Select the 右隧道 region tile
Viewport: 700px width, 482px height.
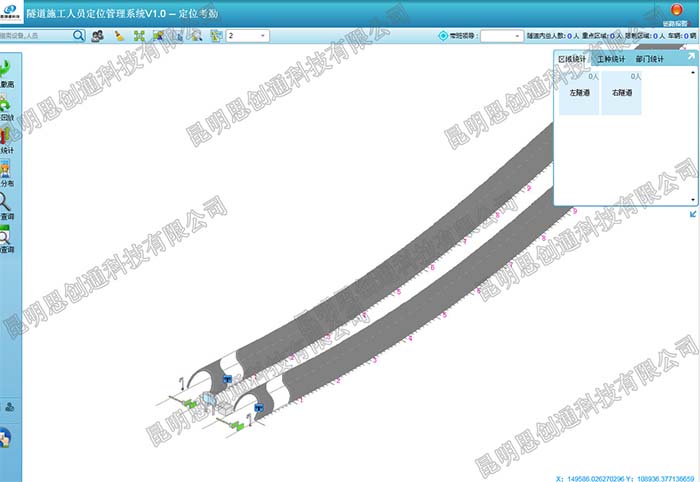click(x=621, y=93)
